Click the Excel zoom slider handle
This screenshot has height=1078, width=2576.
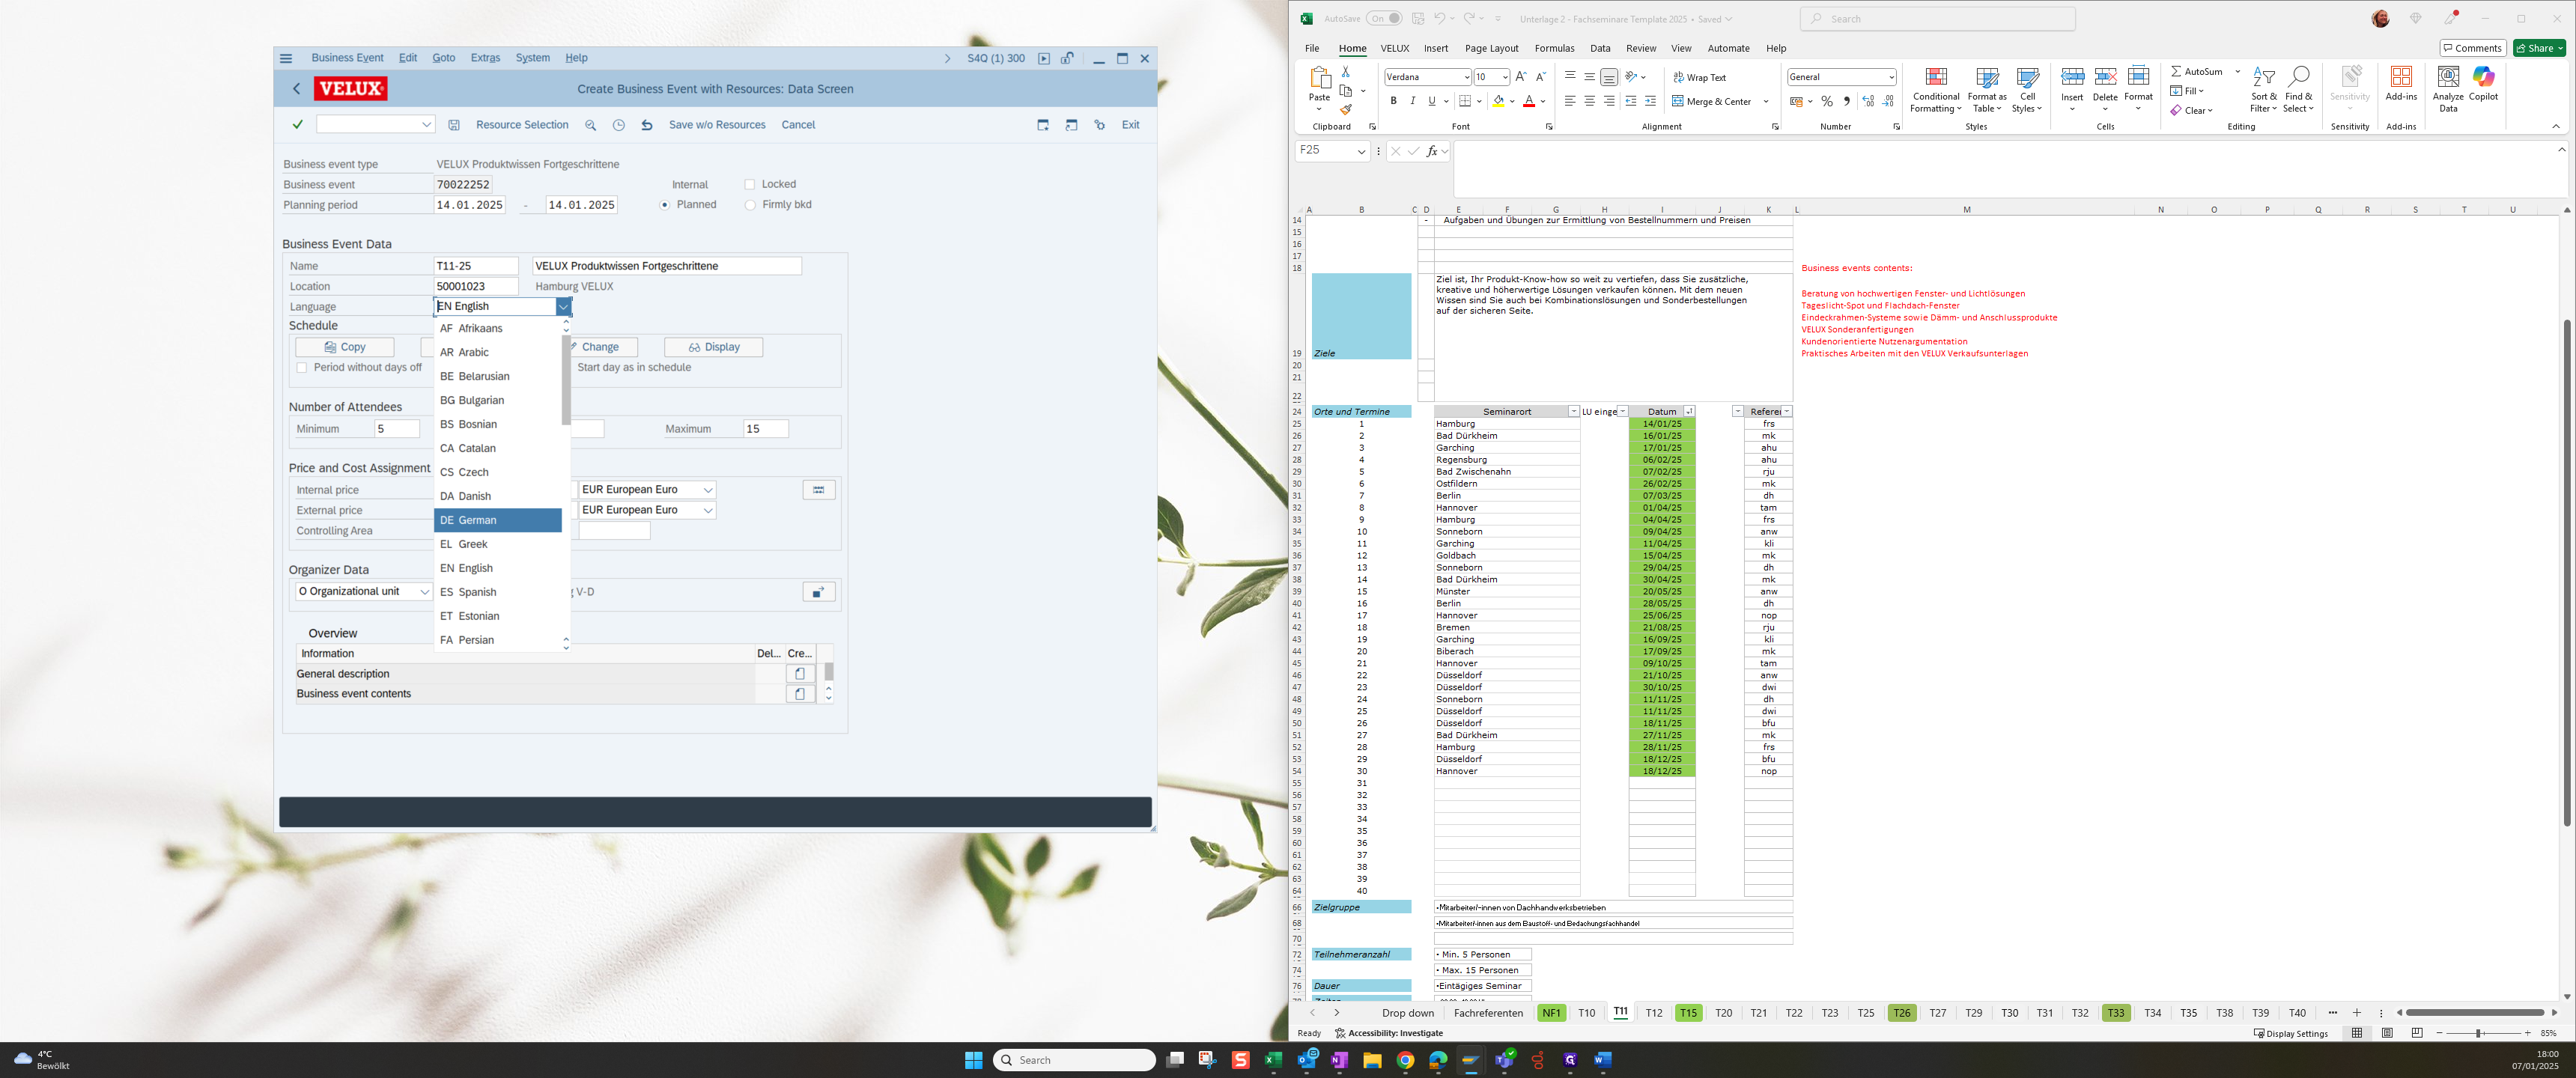[x=2478, y=1033]
